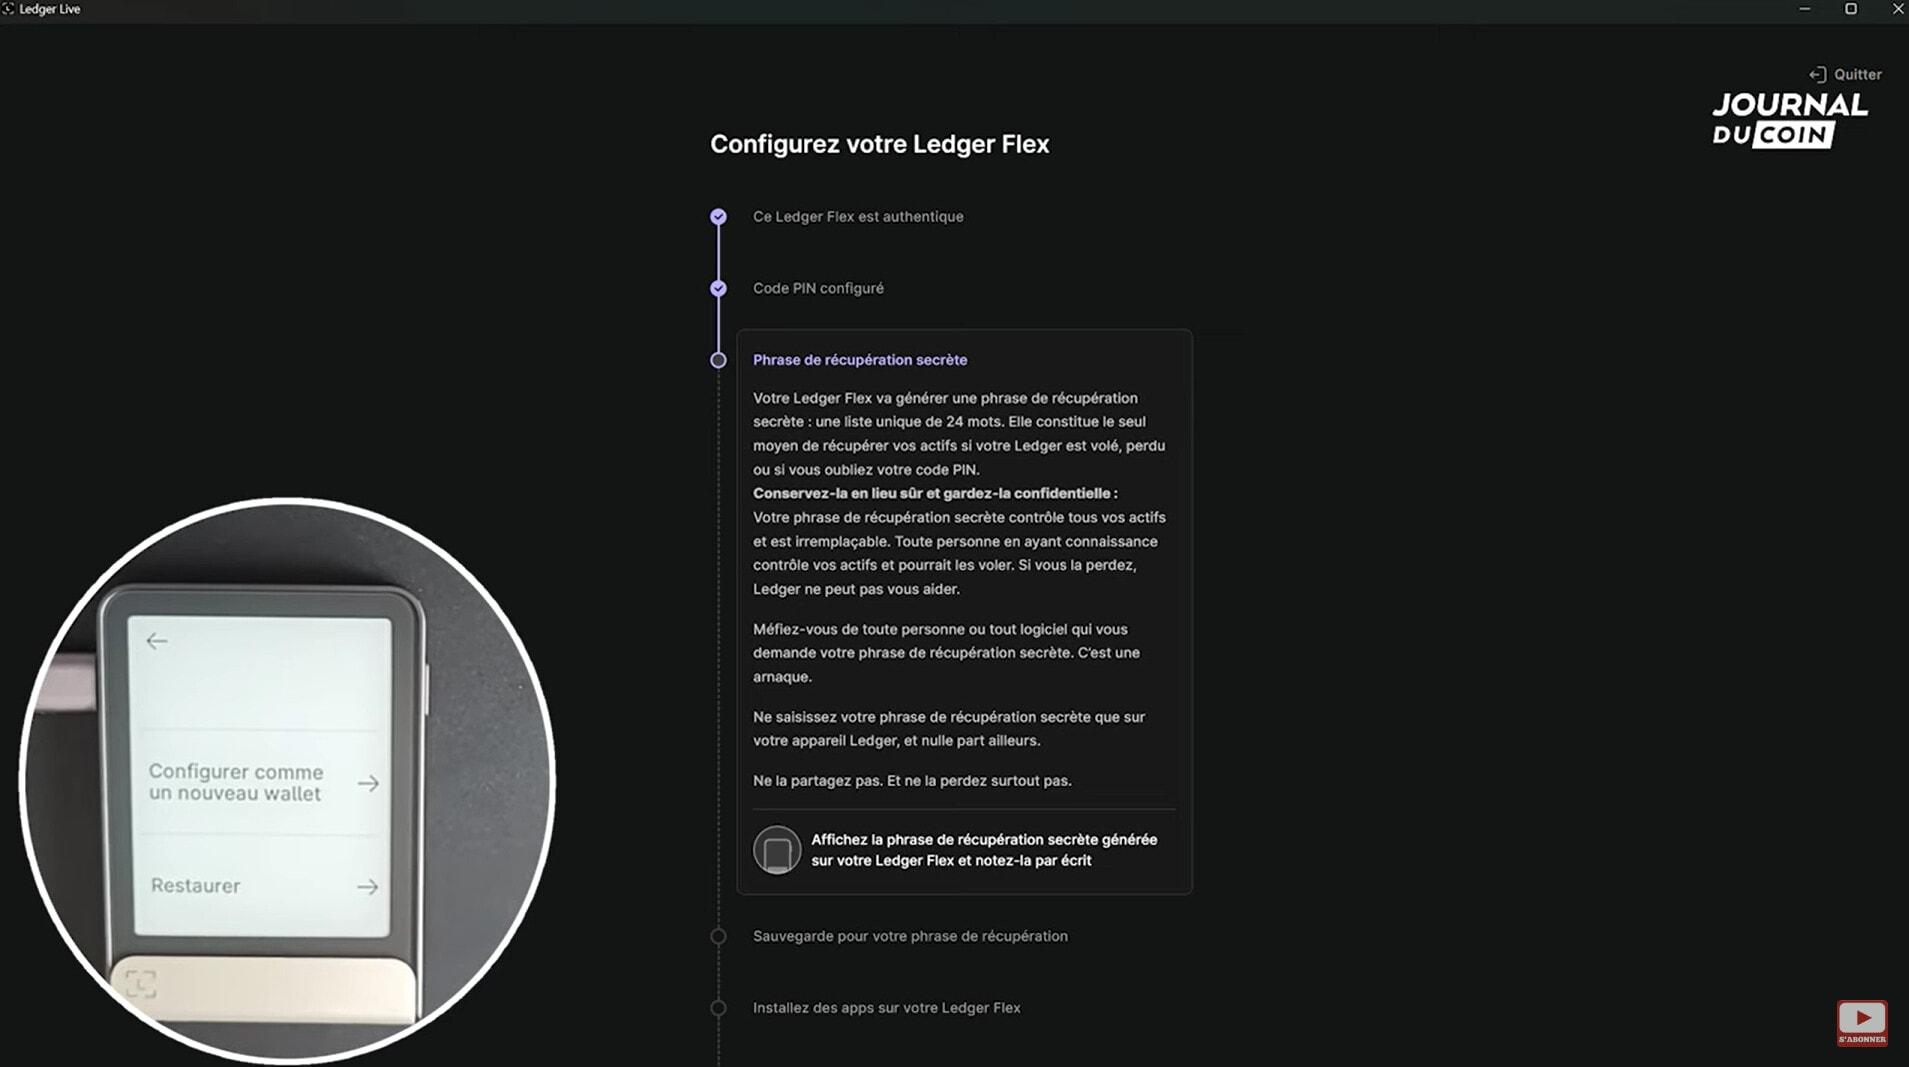Expand Sauvegarde pour votre phrase de récupération
The height and width of the screenshot is (1067, 1909).
(x=910, y=937)
